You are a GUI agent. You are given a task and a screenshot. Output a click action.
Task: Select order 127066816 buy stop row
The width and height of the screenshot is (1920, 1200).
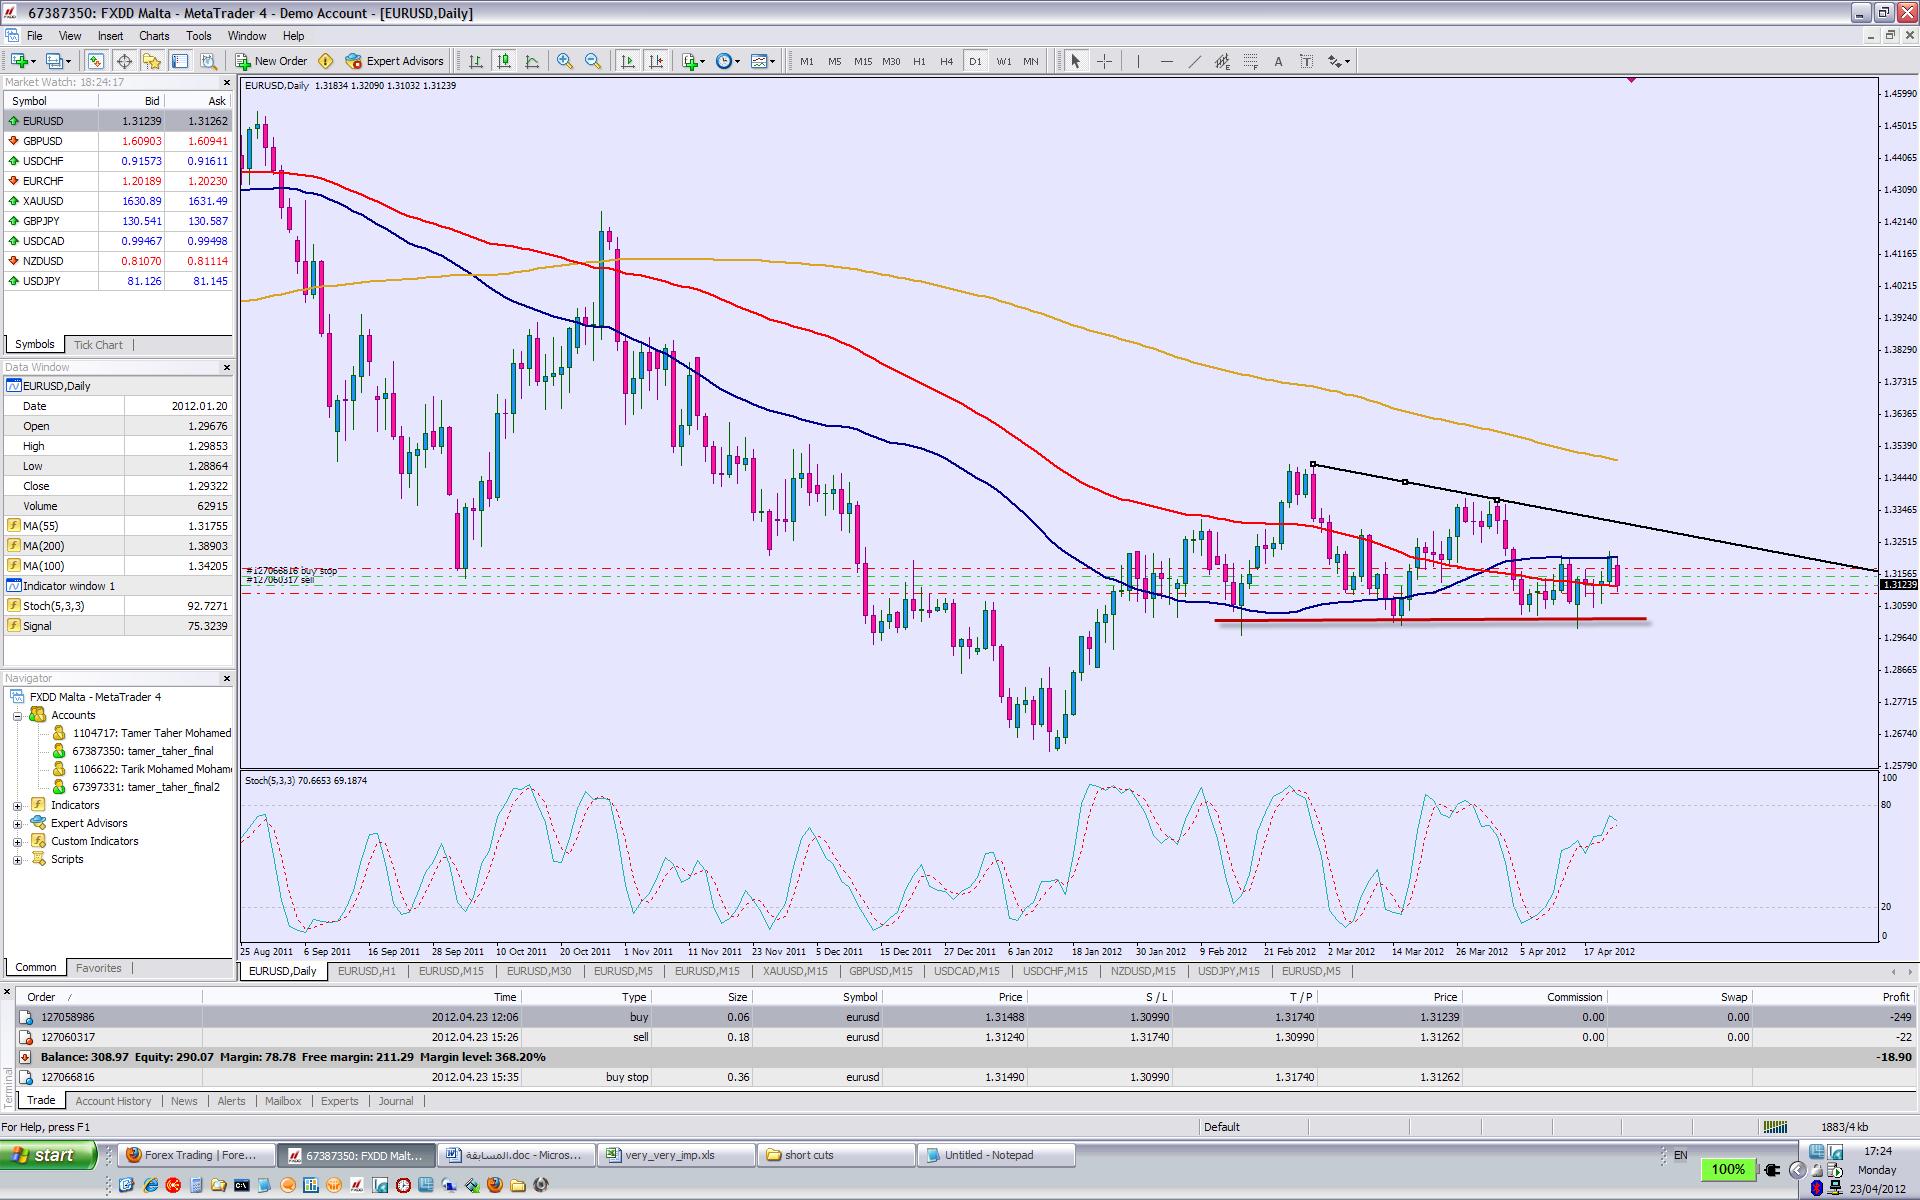click(x=960, y=1077)
